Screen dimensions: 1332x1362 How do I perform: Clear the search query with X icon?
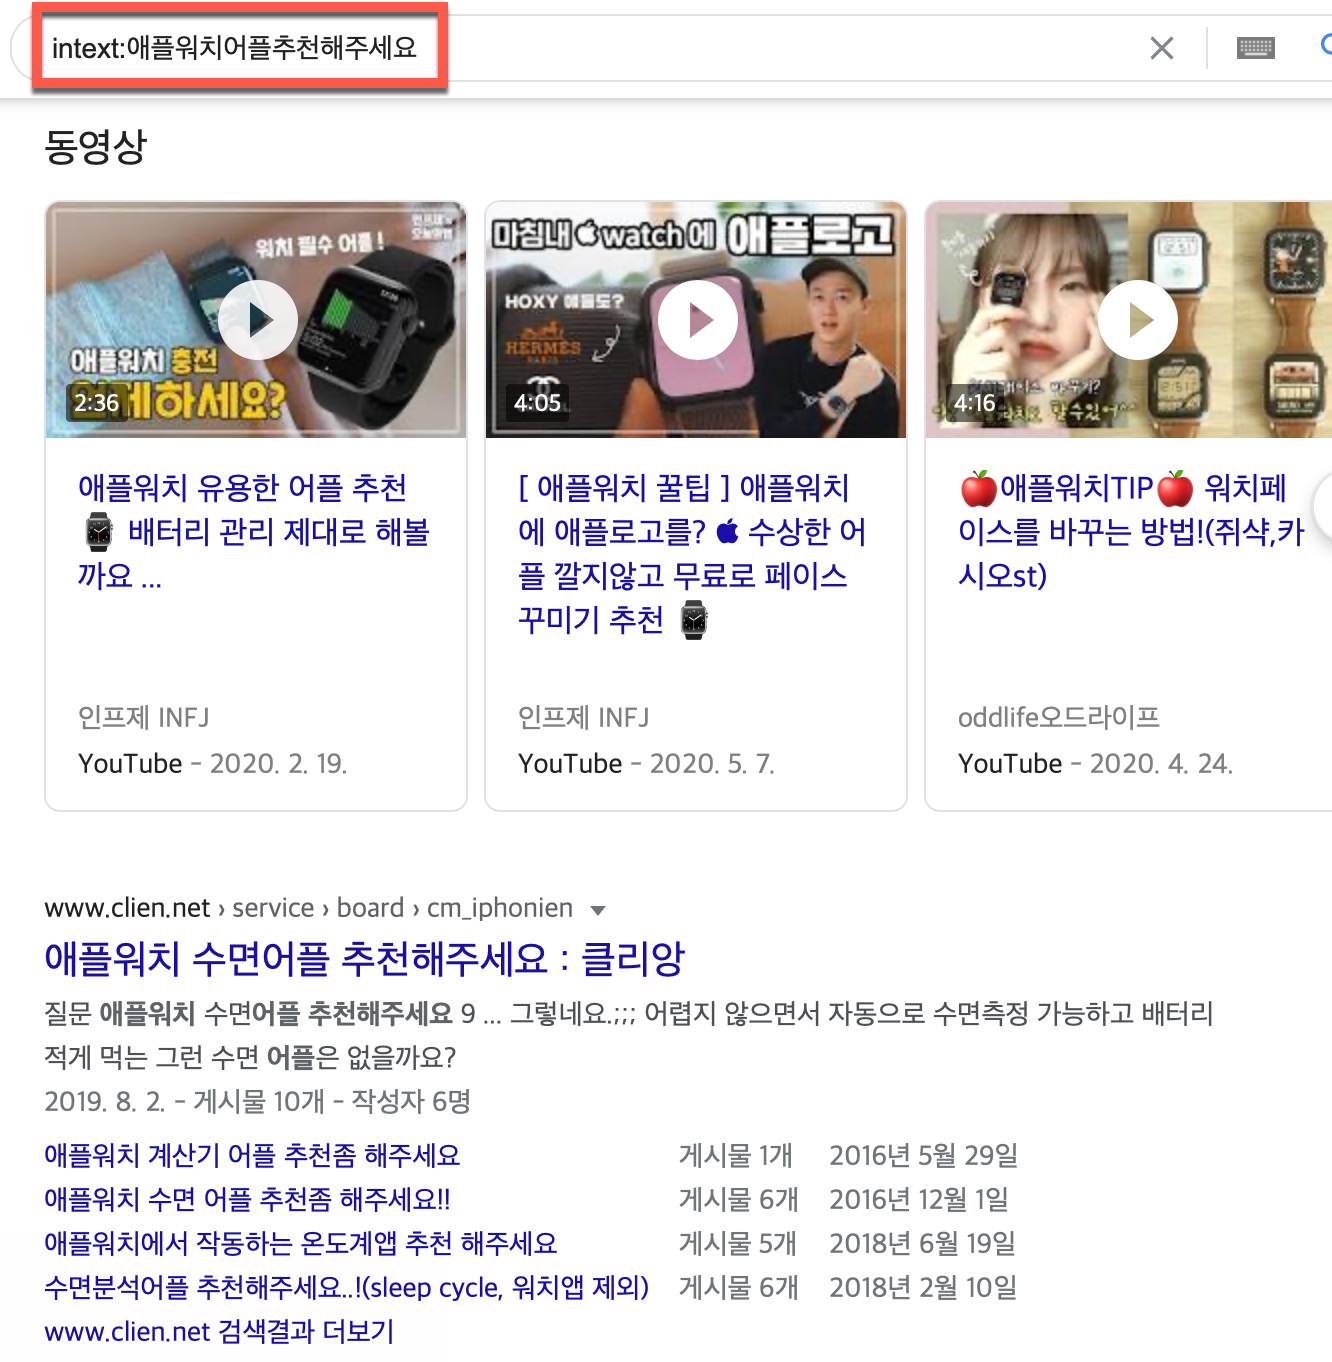pyautogui.click(x=1161, y=48)
